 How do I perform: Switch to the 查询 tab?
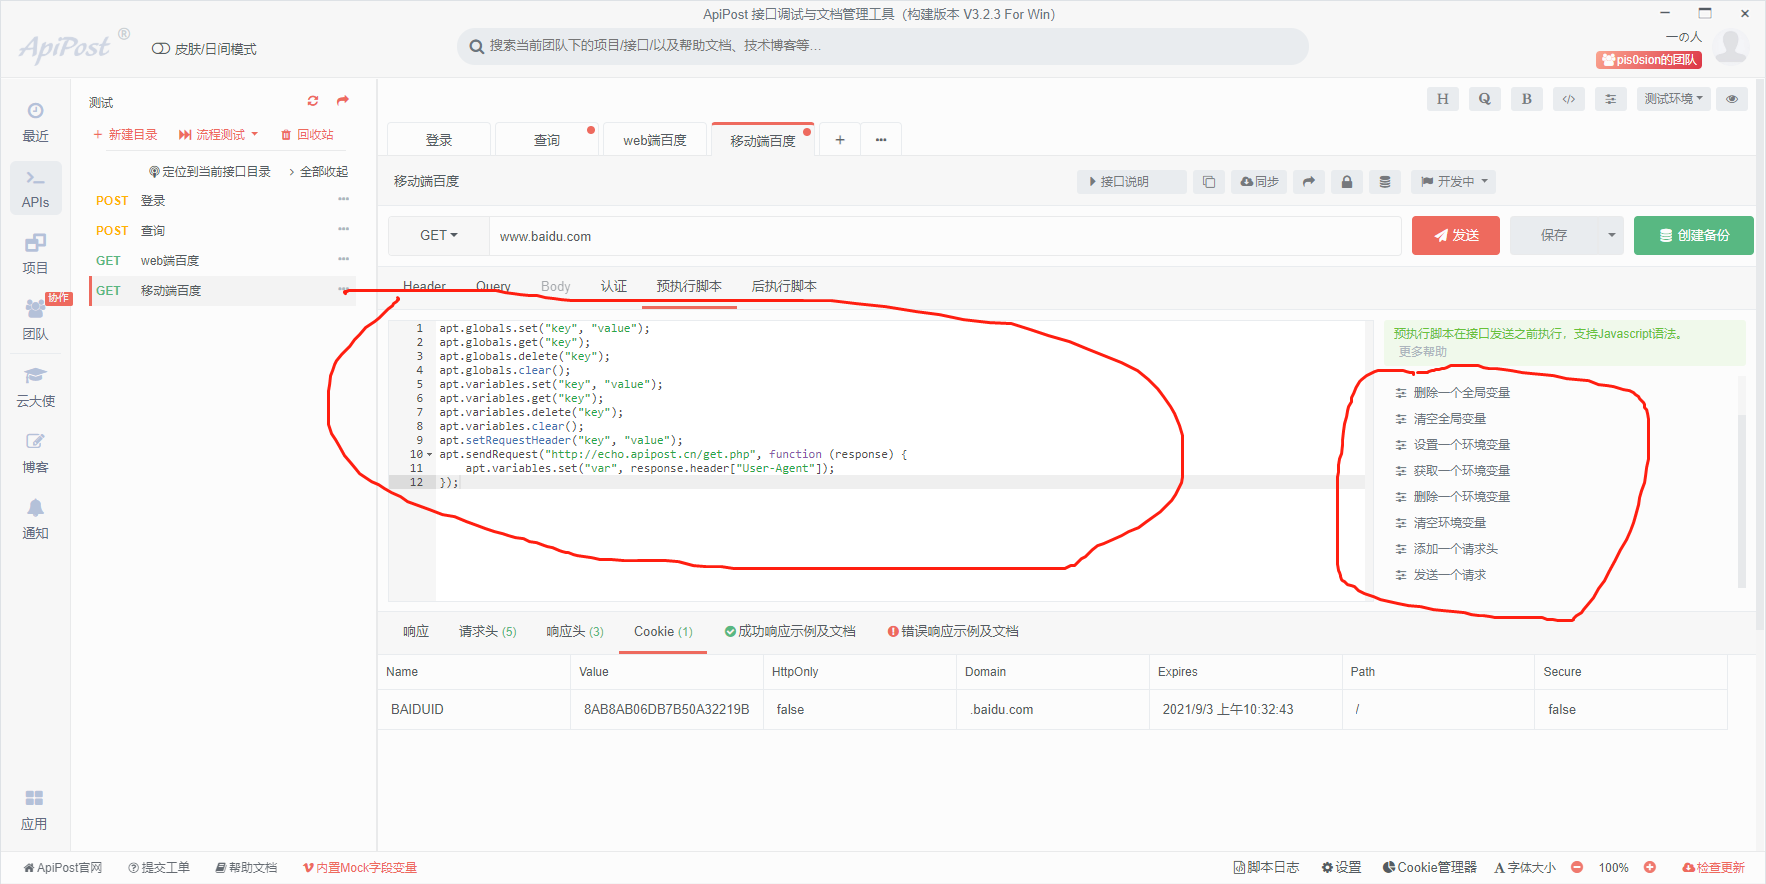(x=547, y=140)
